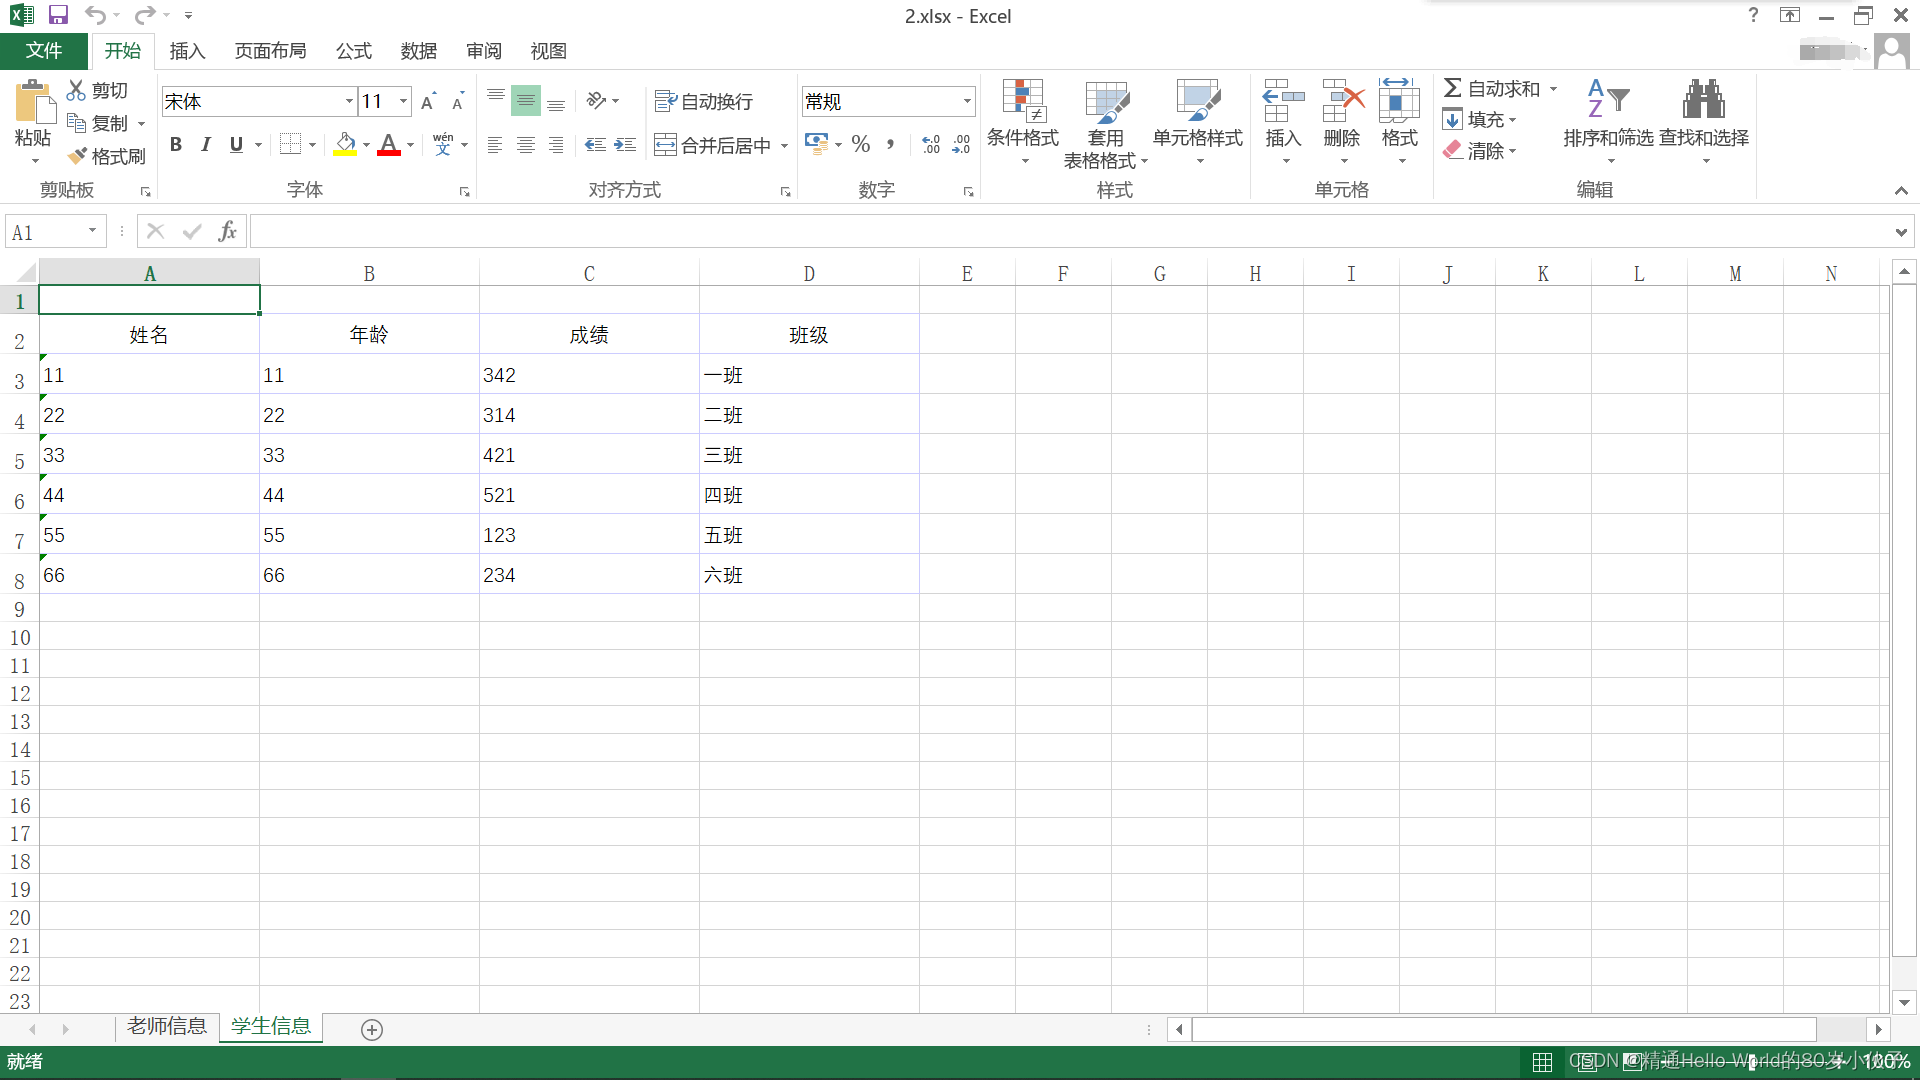1920x1080 pixels.
Task: Click the Save icon in quick access toolbar
Action: click(x=58, y=15)
